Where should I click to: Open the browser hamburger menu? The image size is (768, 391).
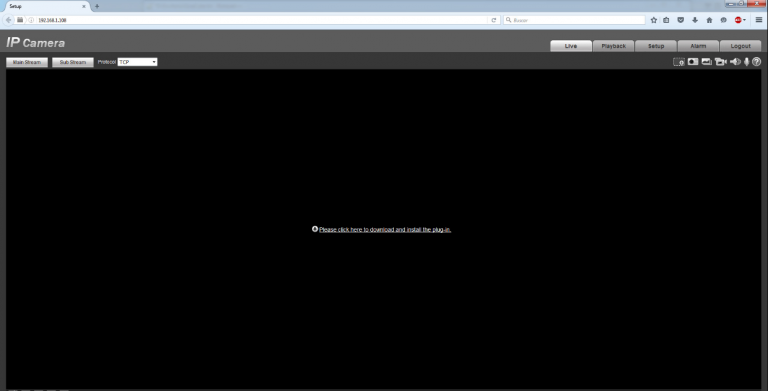(759, 20)
